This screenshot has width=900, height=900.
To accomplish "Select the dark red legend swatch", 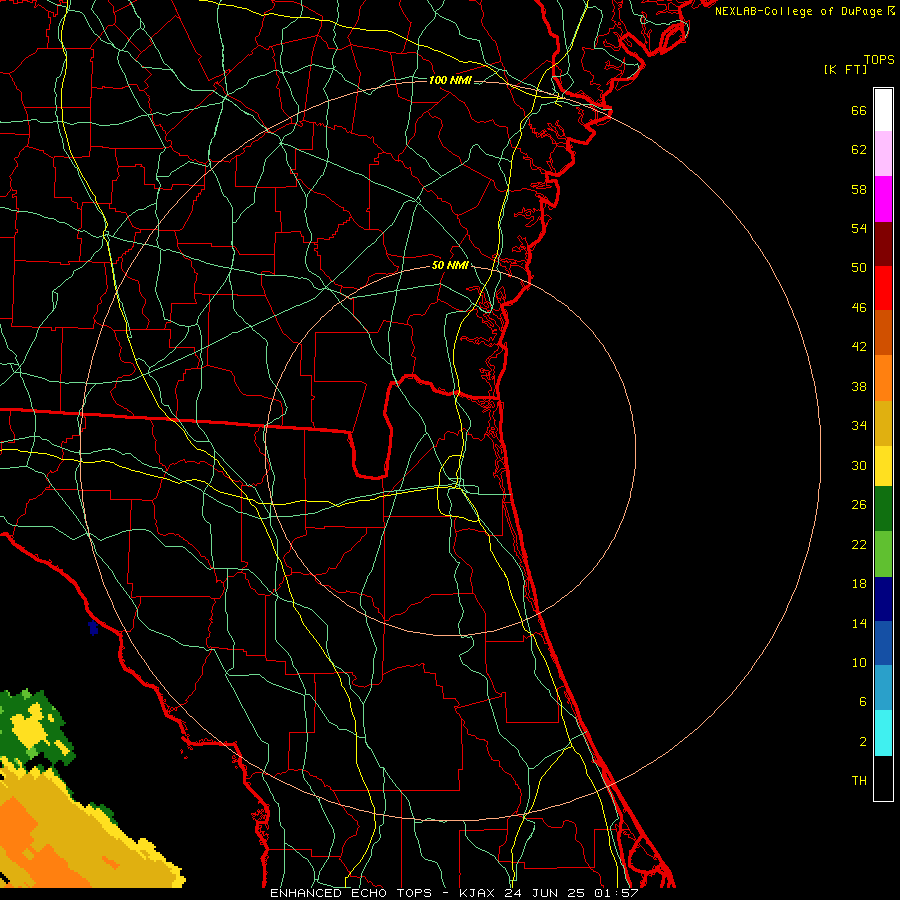I will 883,243.
